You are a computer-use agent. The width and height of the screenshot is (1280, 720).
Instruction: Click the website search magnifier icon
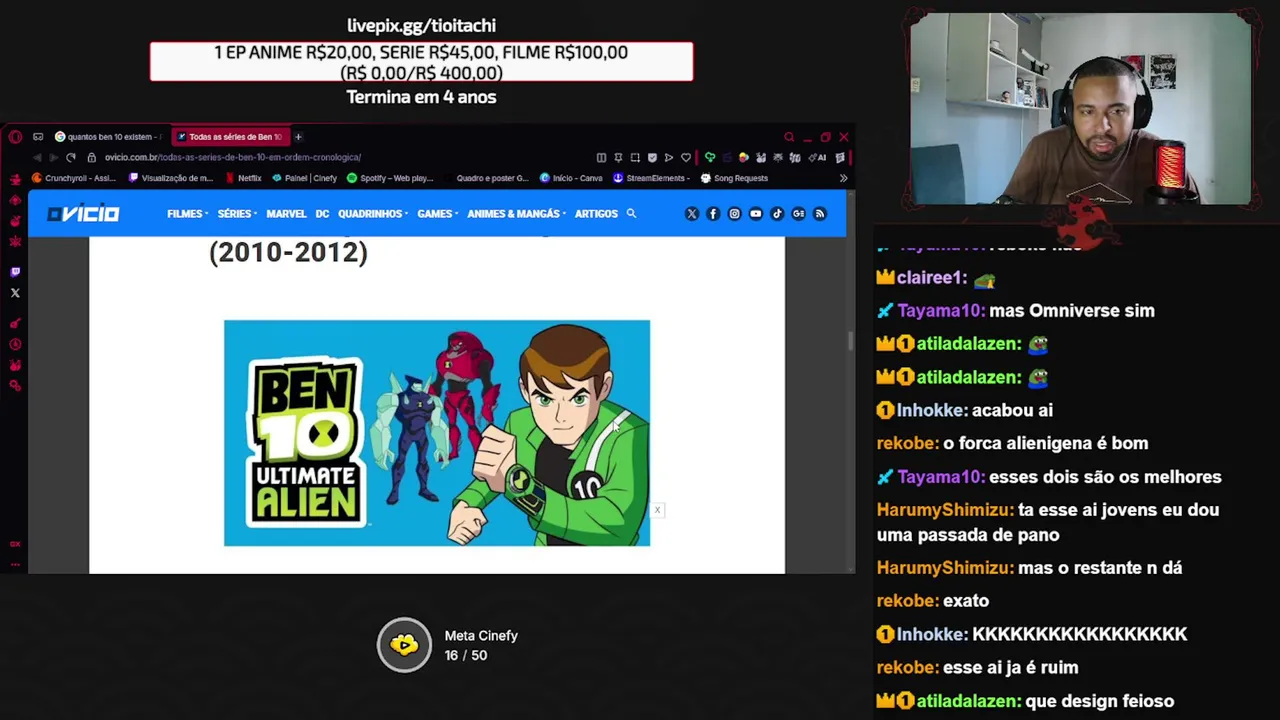click(631, 213)
